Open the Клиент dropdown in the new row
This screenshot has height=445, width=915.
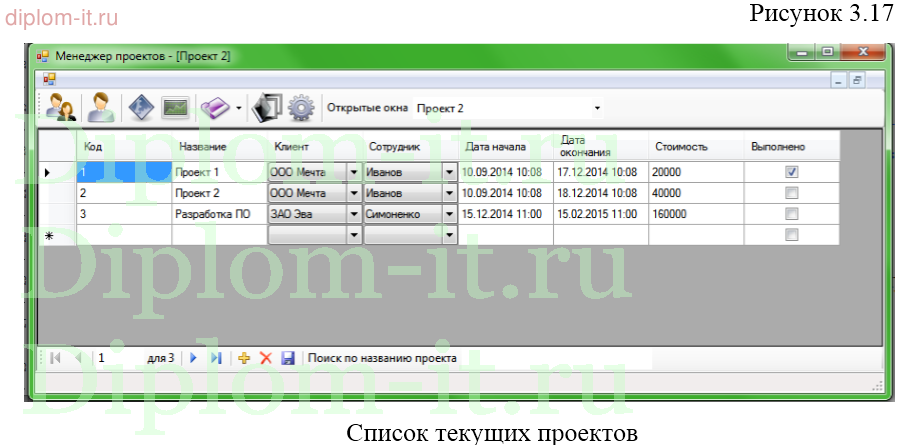click(354, 235)
